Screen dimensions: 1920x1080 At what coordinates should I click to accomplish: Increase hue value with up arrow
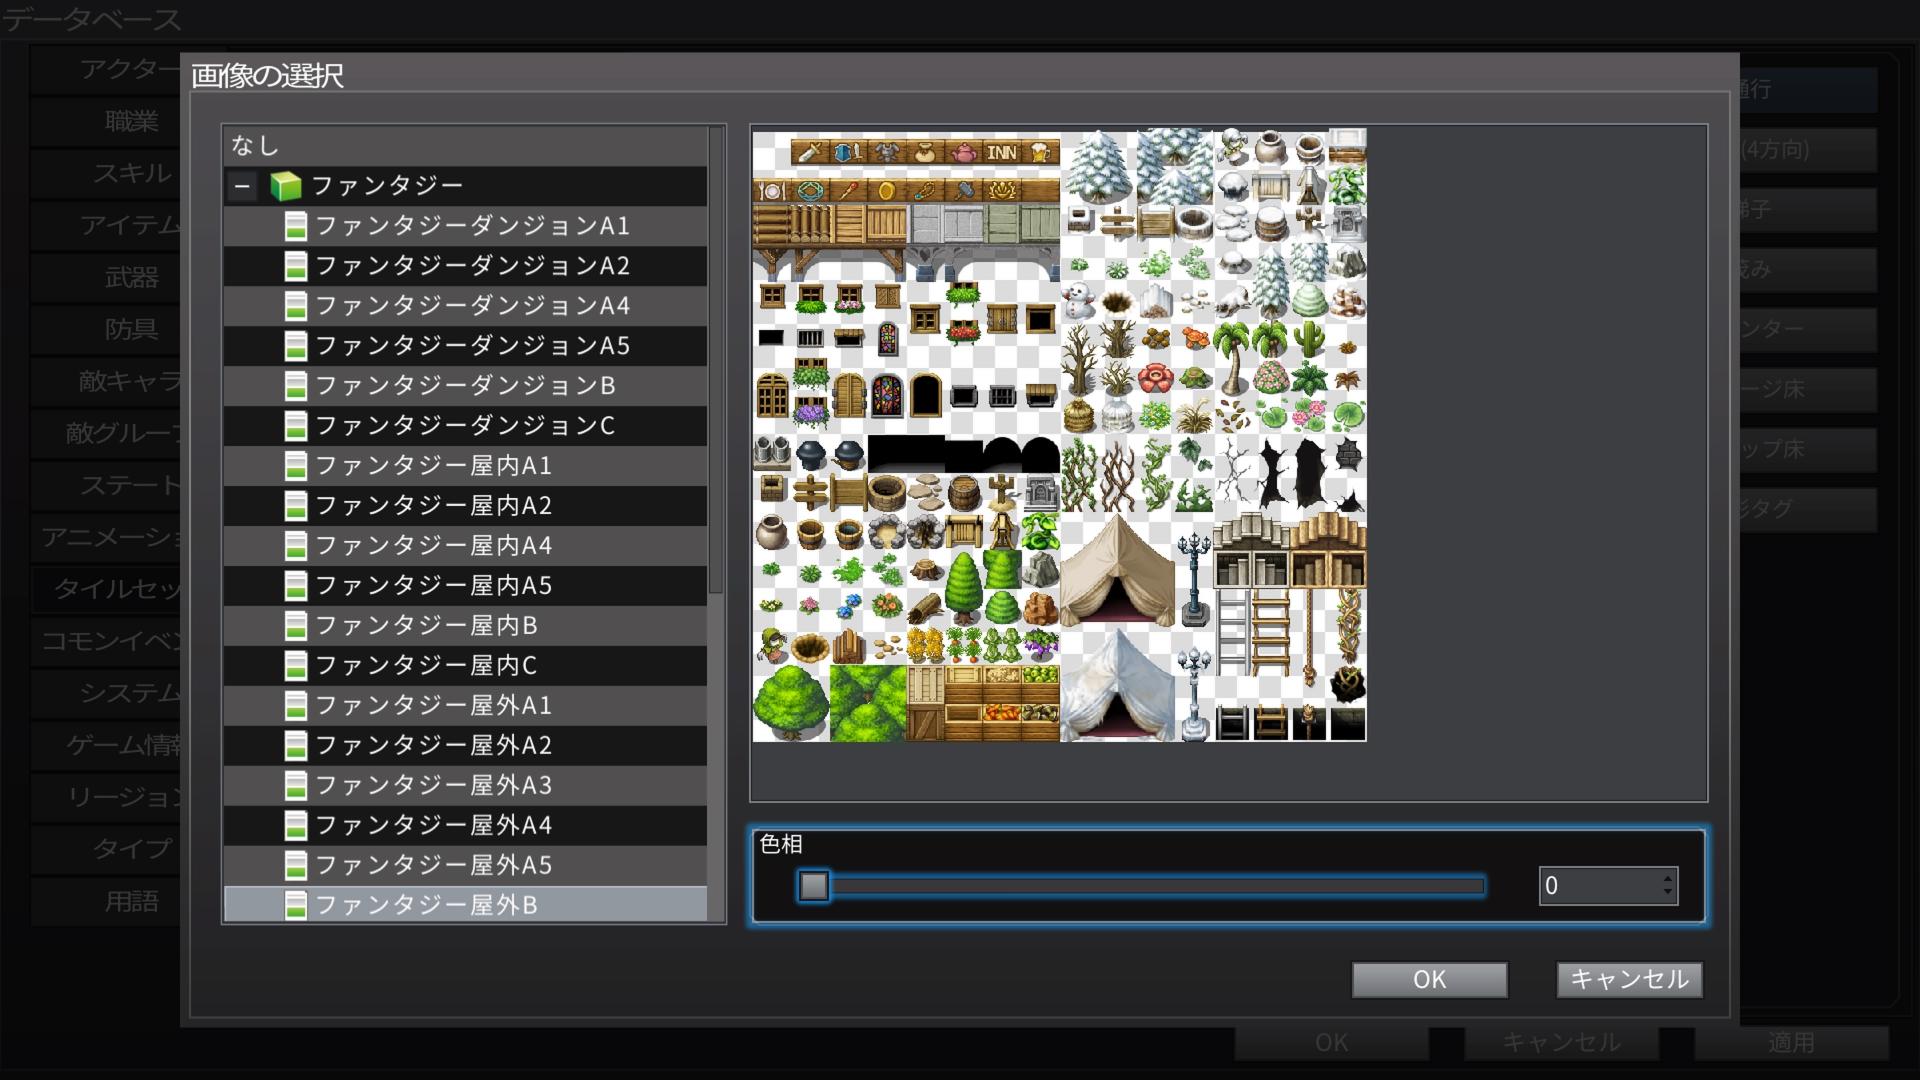click(1667, 878)
